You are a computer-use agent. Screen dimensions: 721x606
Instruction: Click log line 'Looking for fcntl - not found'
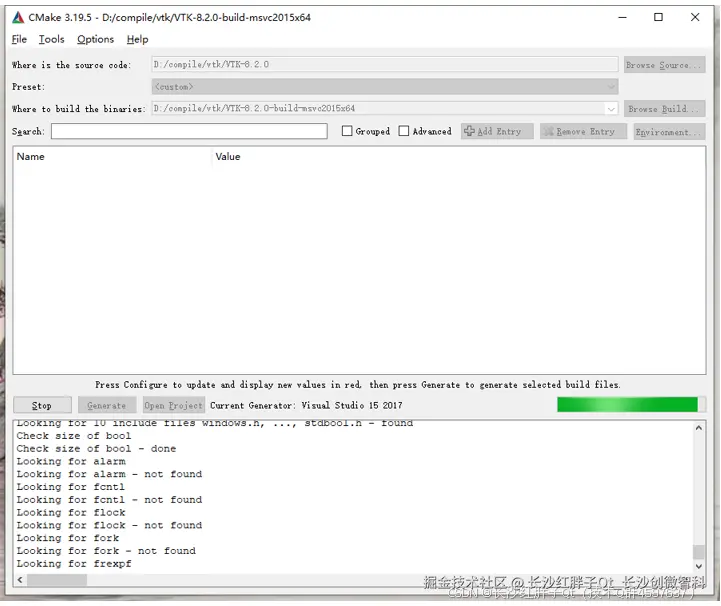(109, 500)
